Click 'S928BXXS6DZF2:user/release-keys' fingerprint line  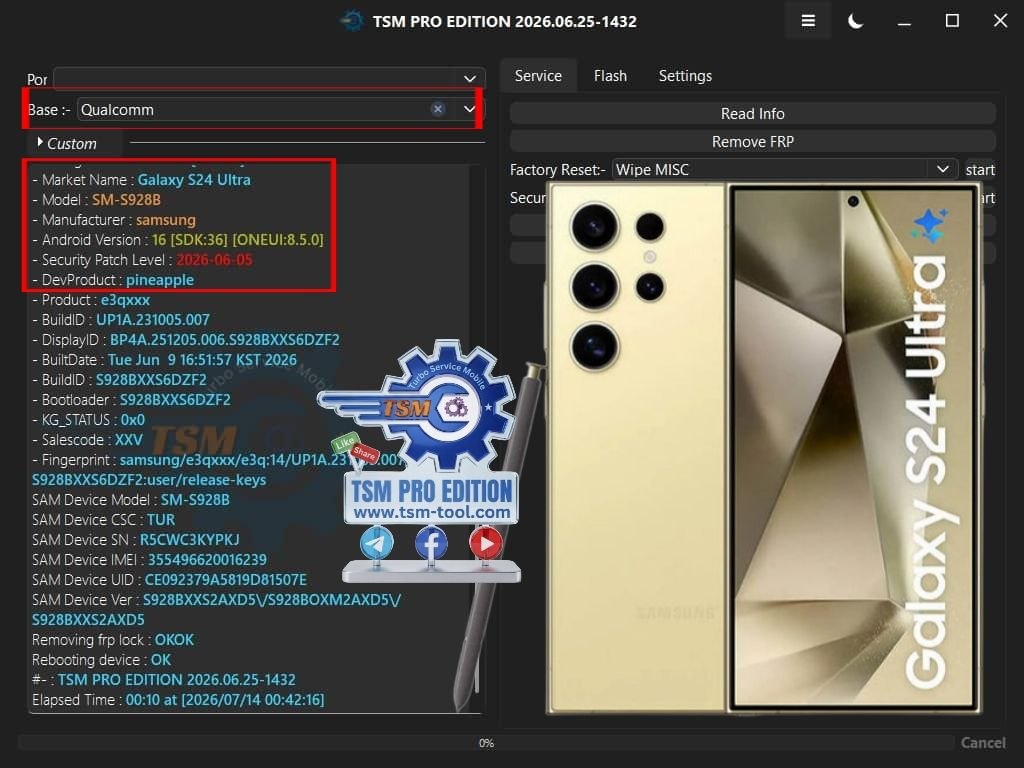[x=149, y=480]
